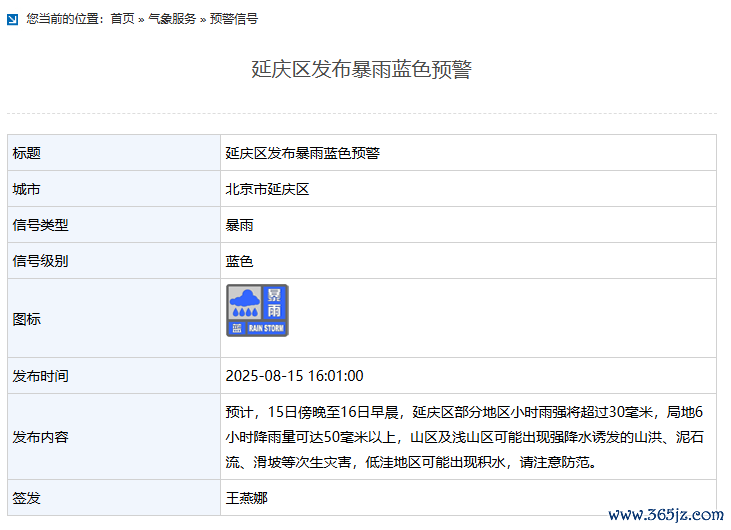
Task: Select the 签发 row label
Action: [x=27, y=498]
